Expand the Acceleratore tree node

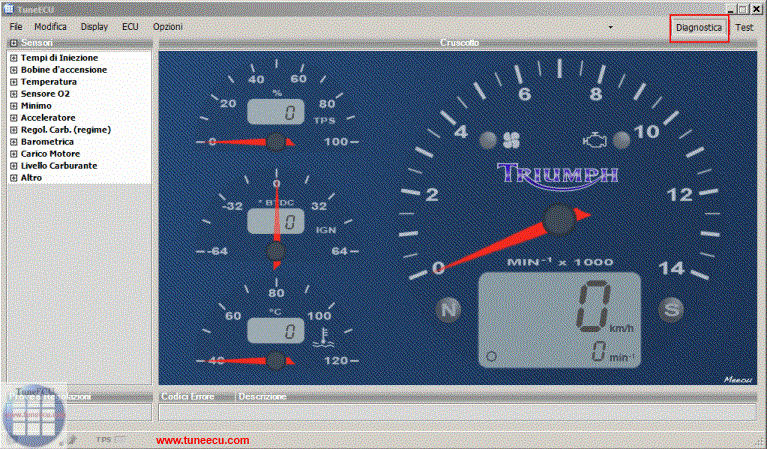pyautogui.click(x=14, y=118)
